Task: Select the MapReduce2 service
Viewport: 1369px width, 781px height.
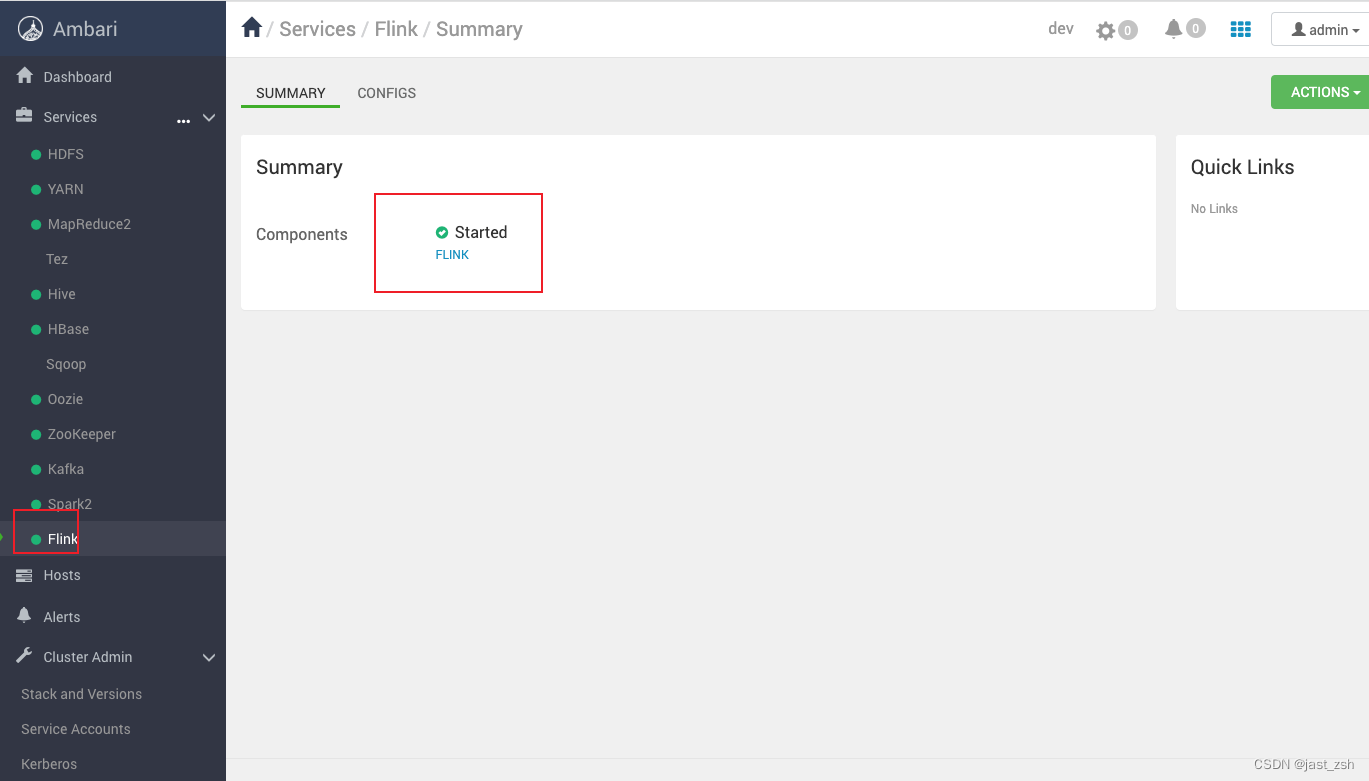Action: tap(89, 224)
